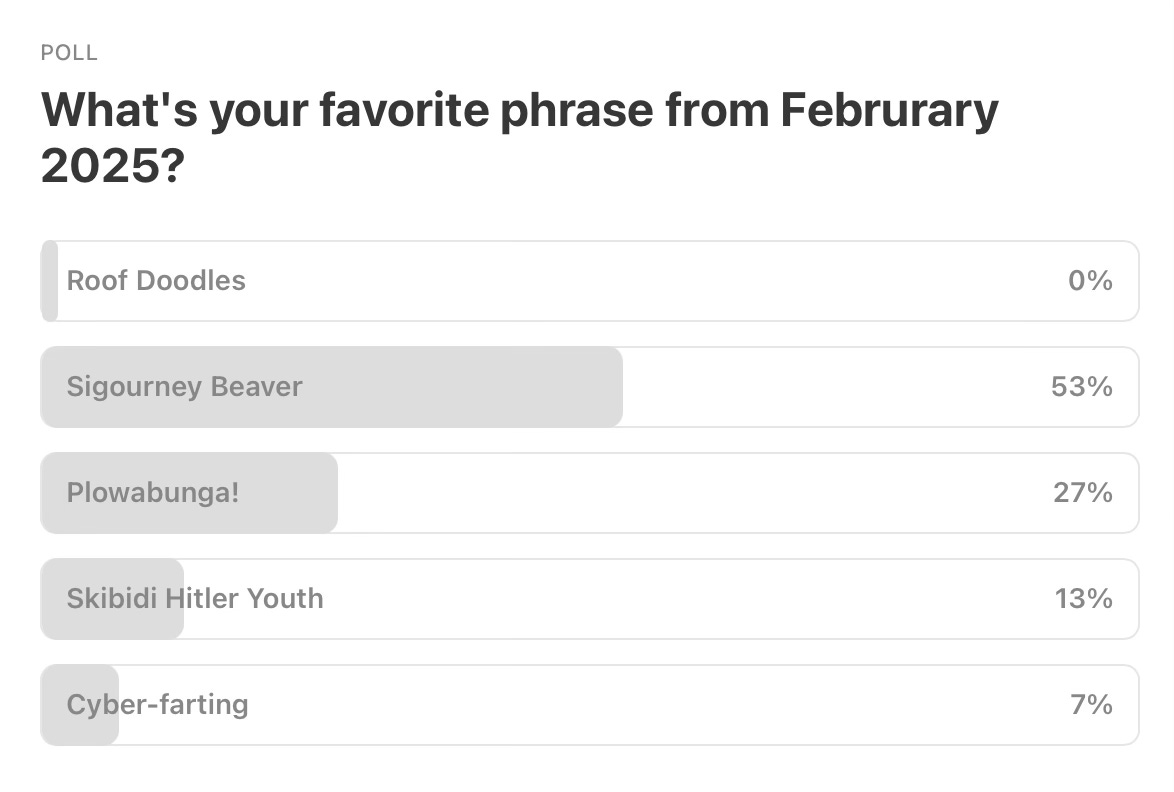Click 2025? in the poll heading
Screen dimensions: 1174x792
coord(112,165)
